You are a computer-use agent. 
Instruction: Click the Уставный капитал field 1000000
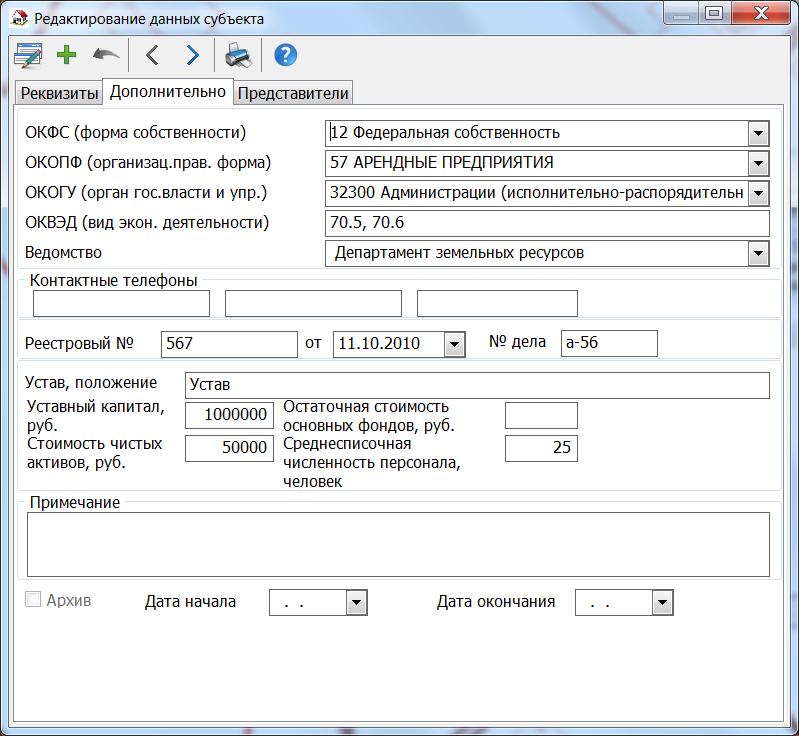coord(229,415)
